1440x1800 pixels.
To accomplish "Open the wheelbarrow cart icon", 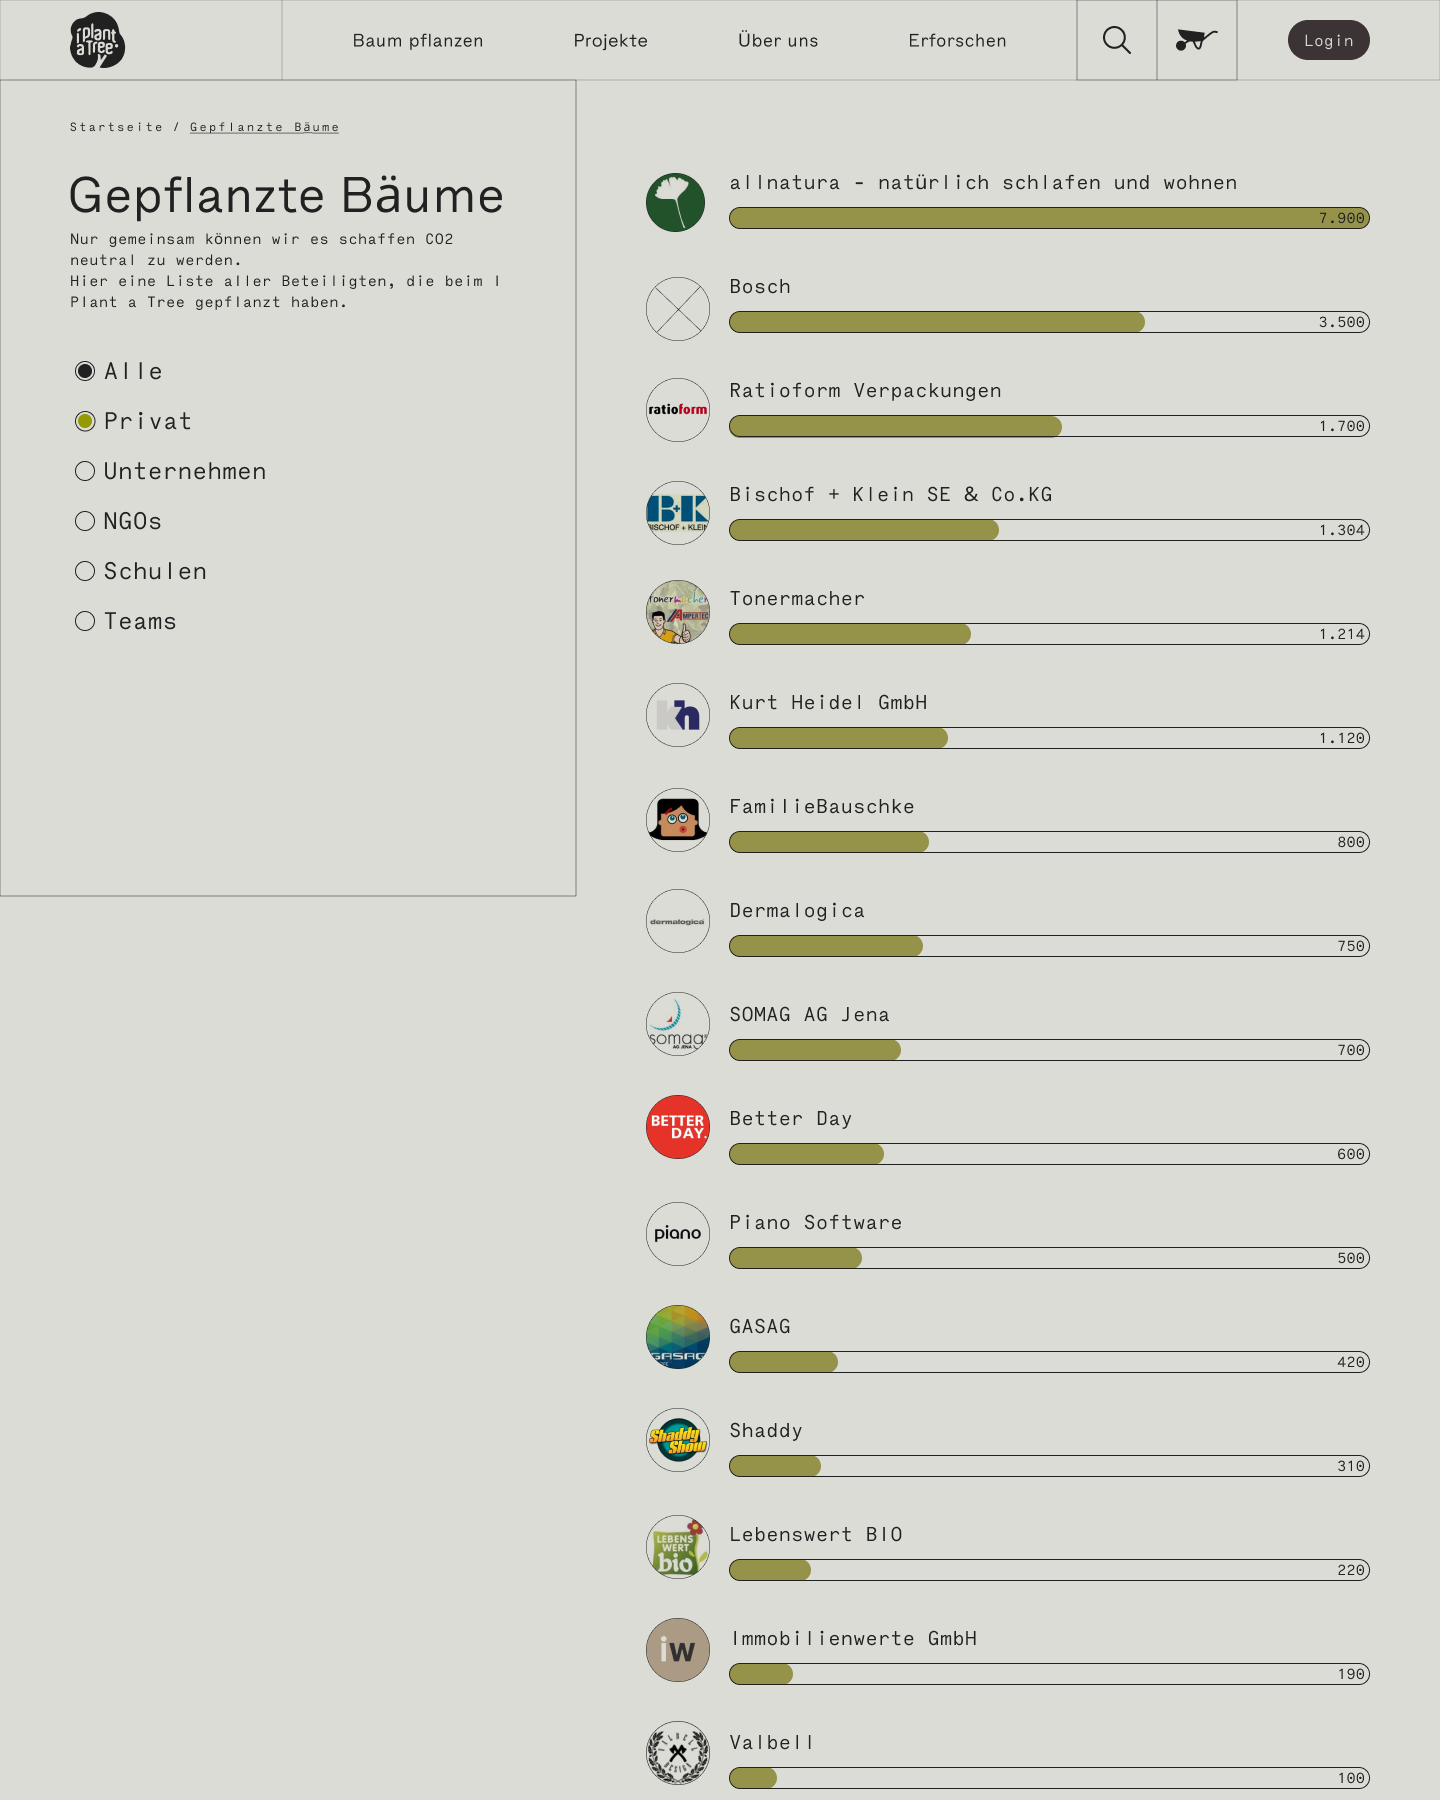I will [x=1196, y=40].
